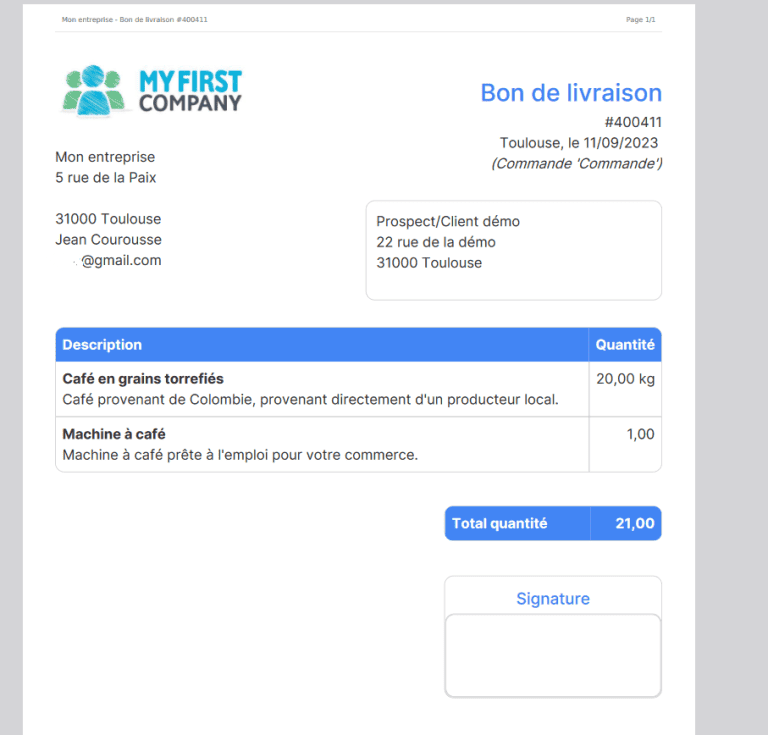Select the "Machine à café" item name
Viewport: 768px width, 735px height.
point(114,434)
